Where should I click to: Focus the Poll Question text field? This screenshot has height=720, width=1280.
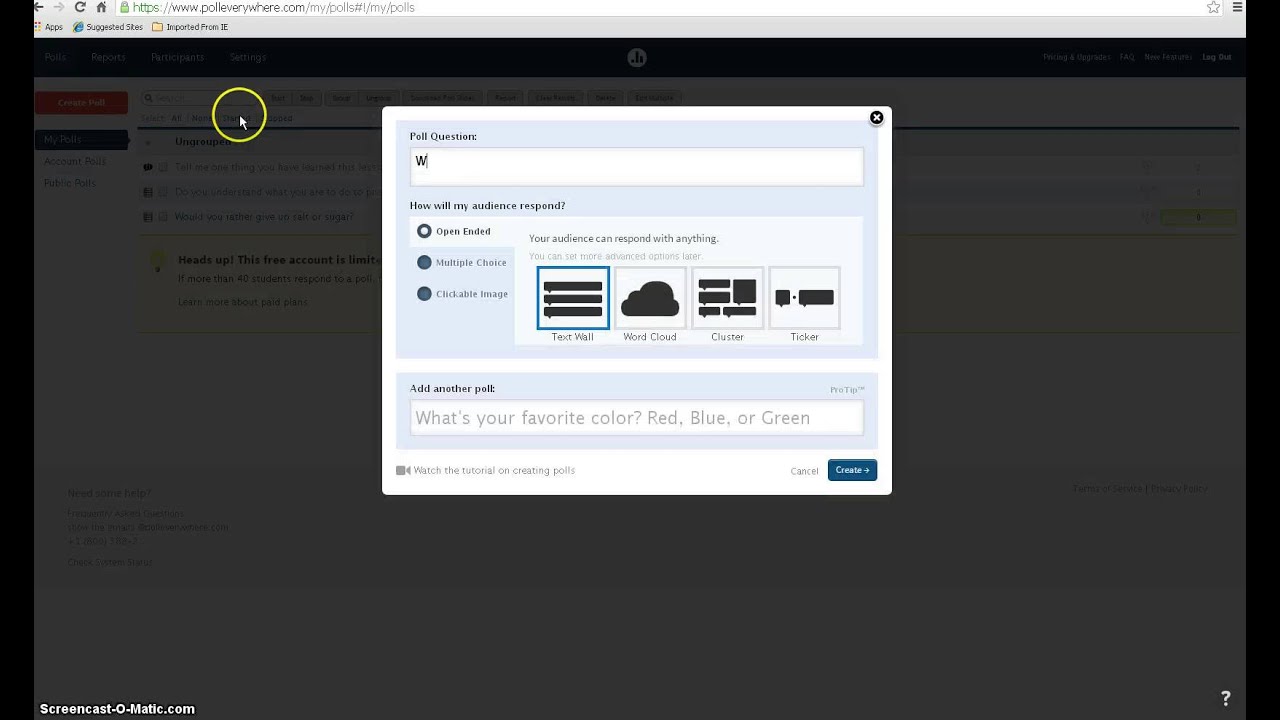pyautogui.click(x=636, y=166)
